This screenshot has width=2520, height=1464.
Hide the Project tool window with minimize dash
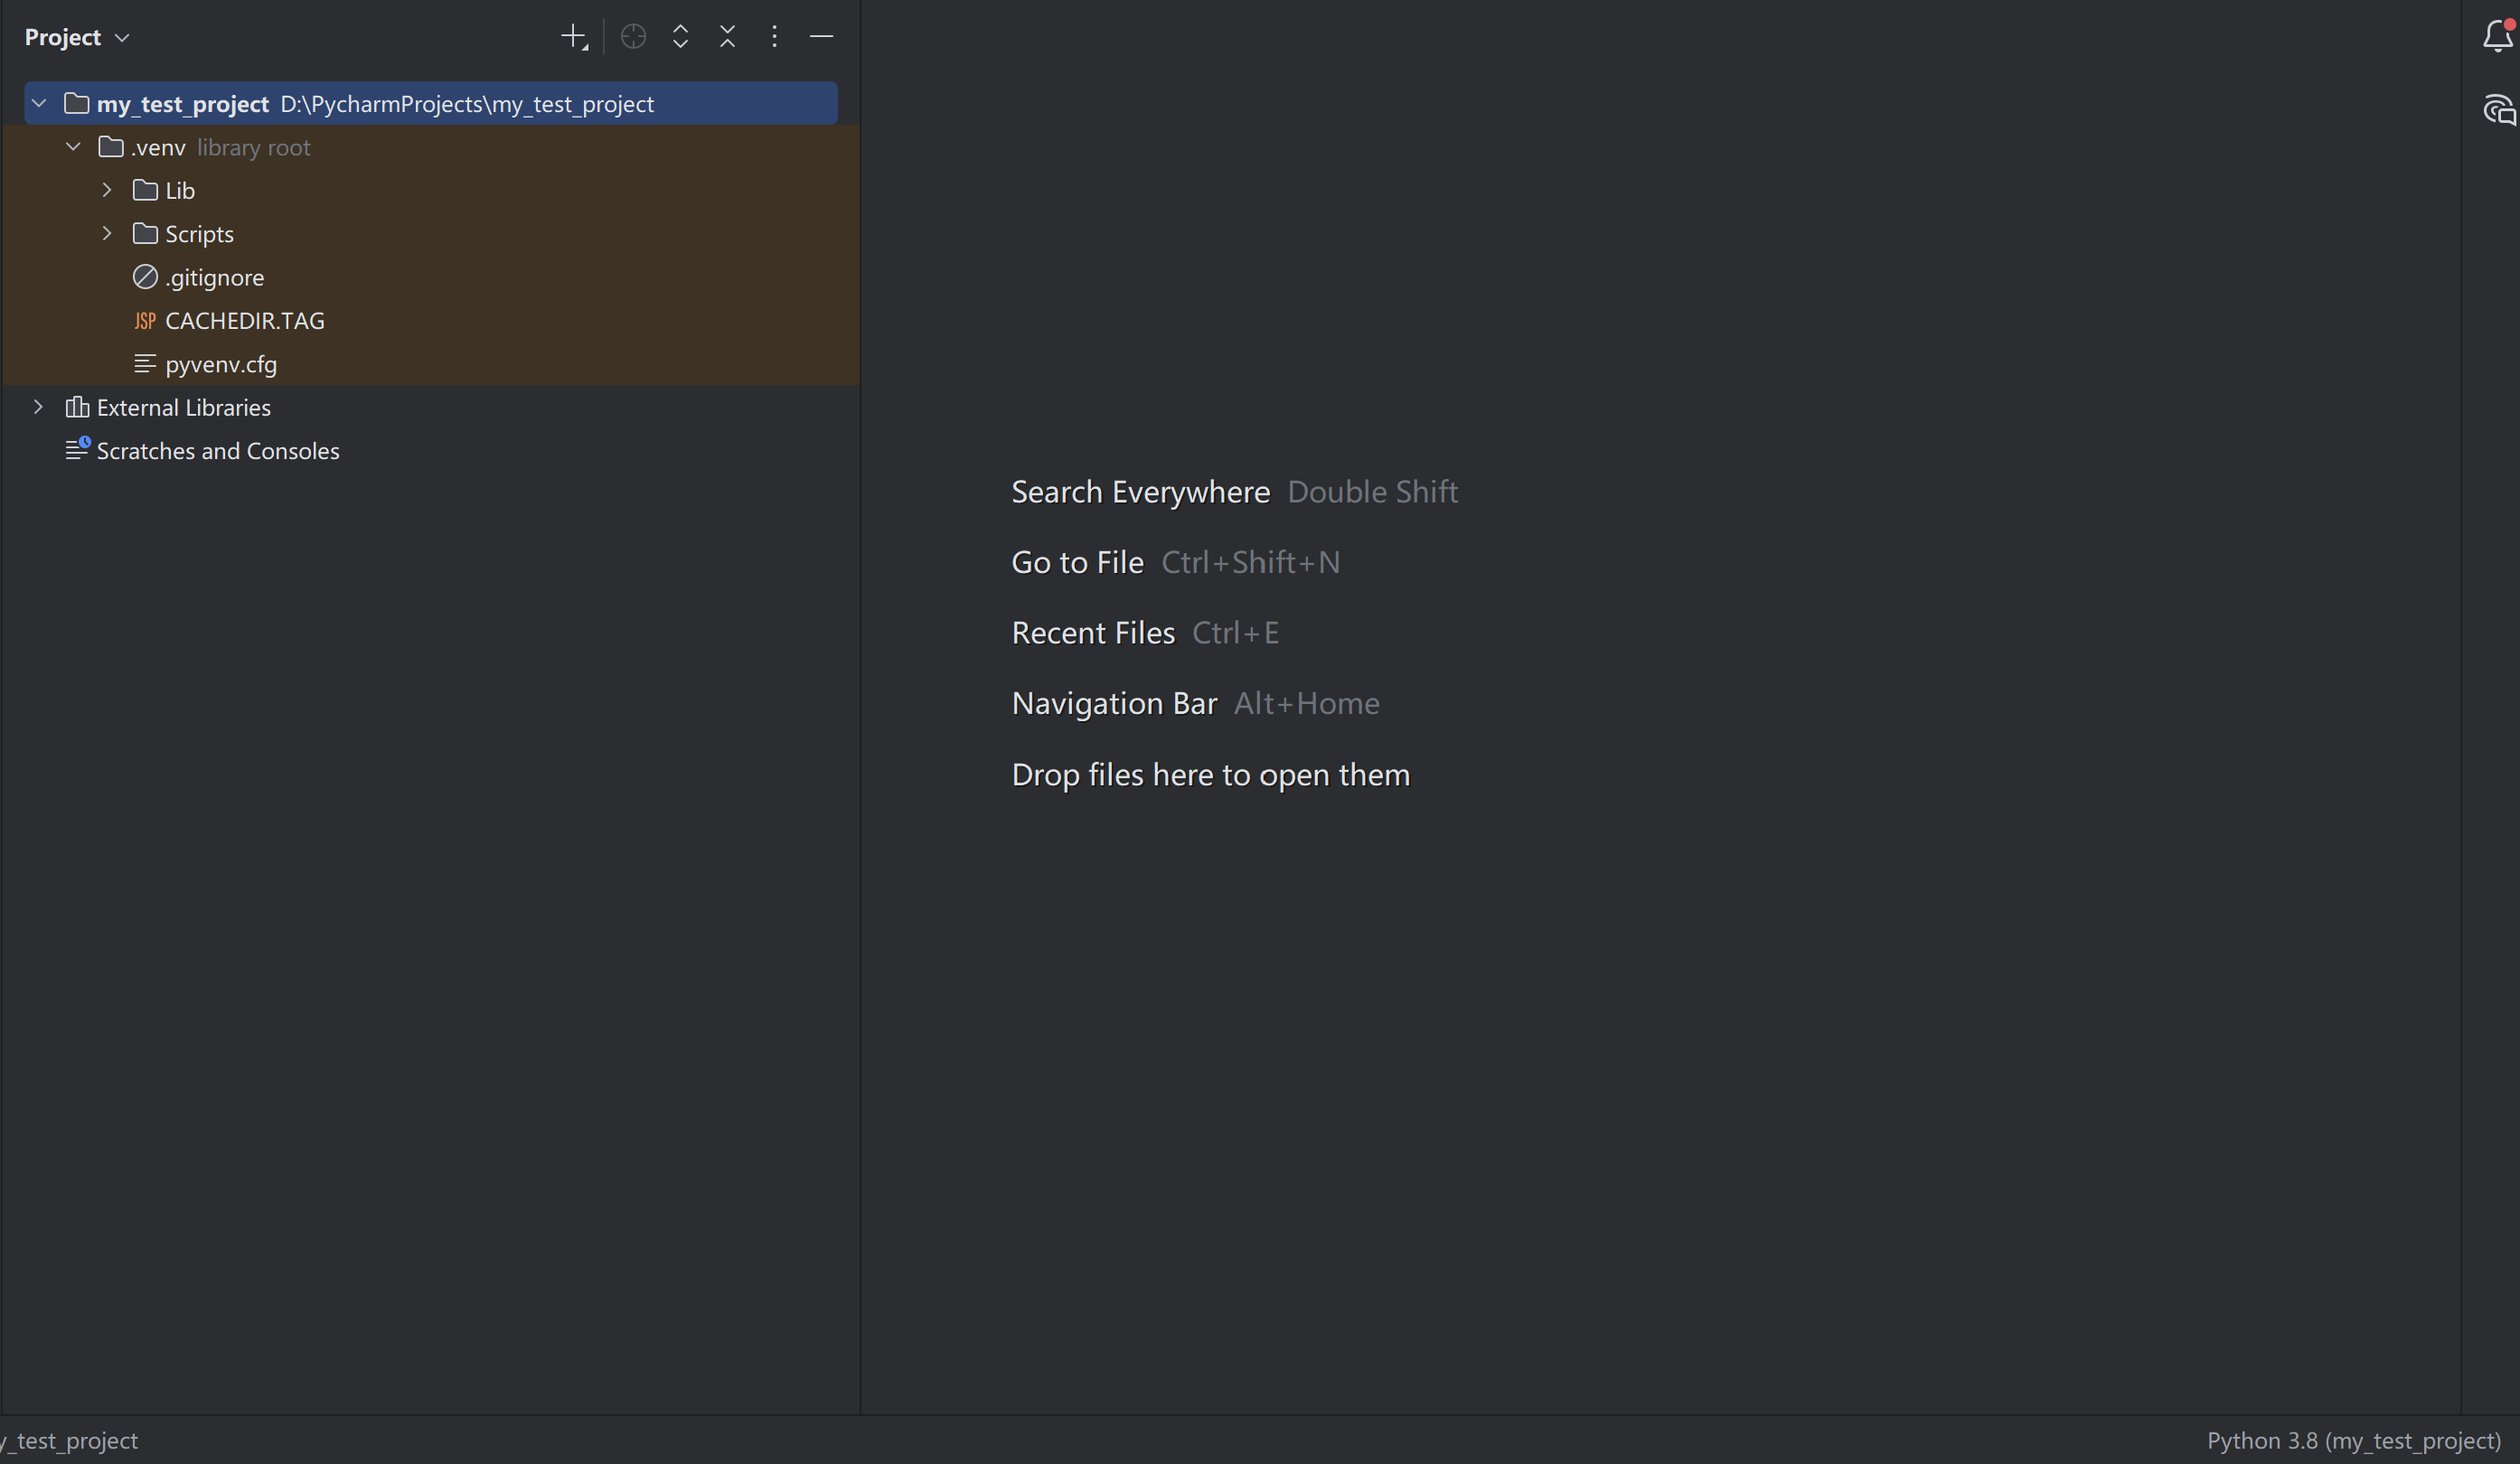(x=821, y=37)
